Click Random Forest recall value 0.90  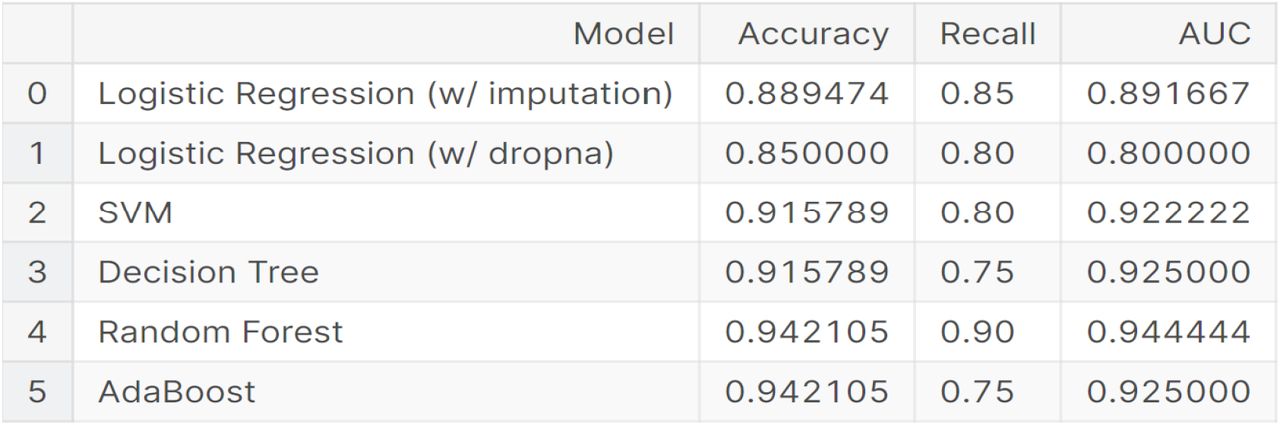tap(977, 332)
